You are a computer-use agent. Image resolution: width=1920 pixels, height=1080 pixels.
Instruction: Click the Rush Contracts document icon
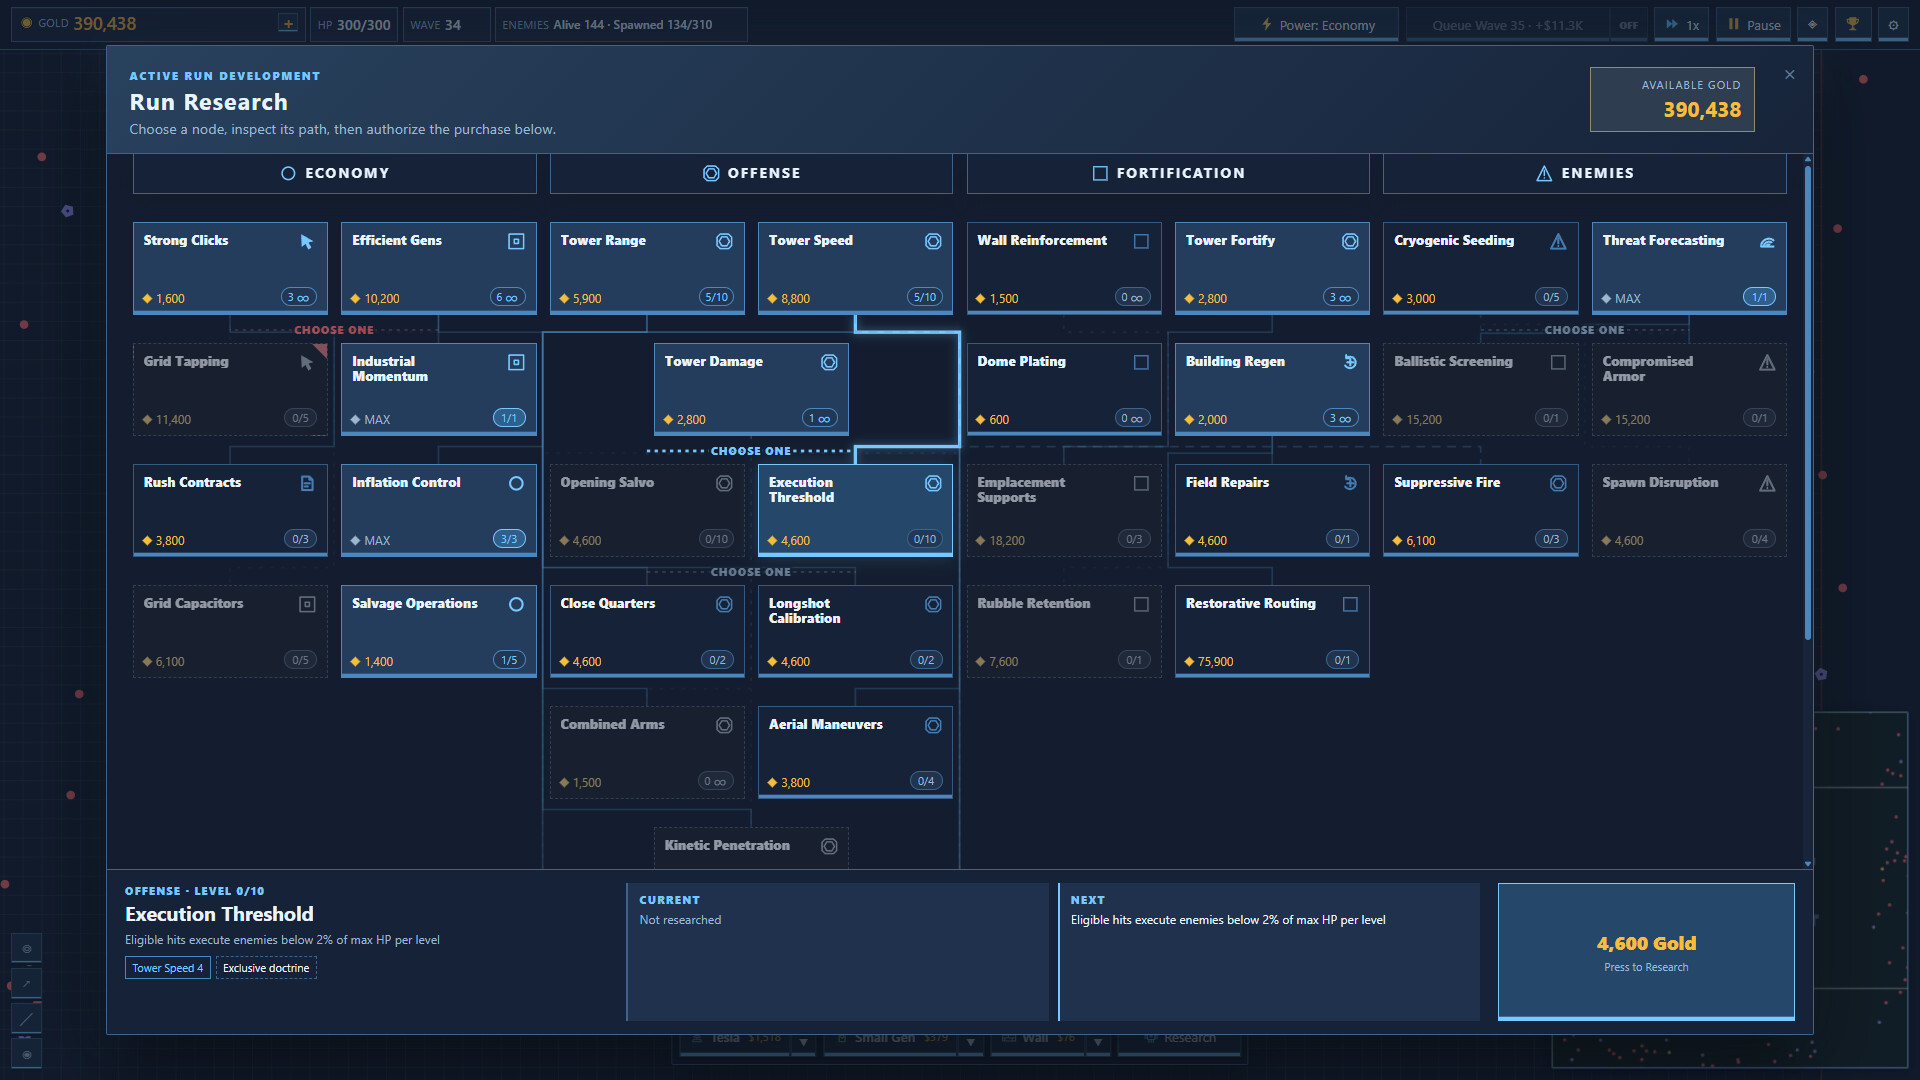pyautogui.click(x=307, y=484)
